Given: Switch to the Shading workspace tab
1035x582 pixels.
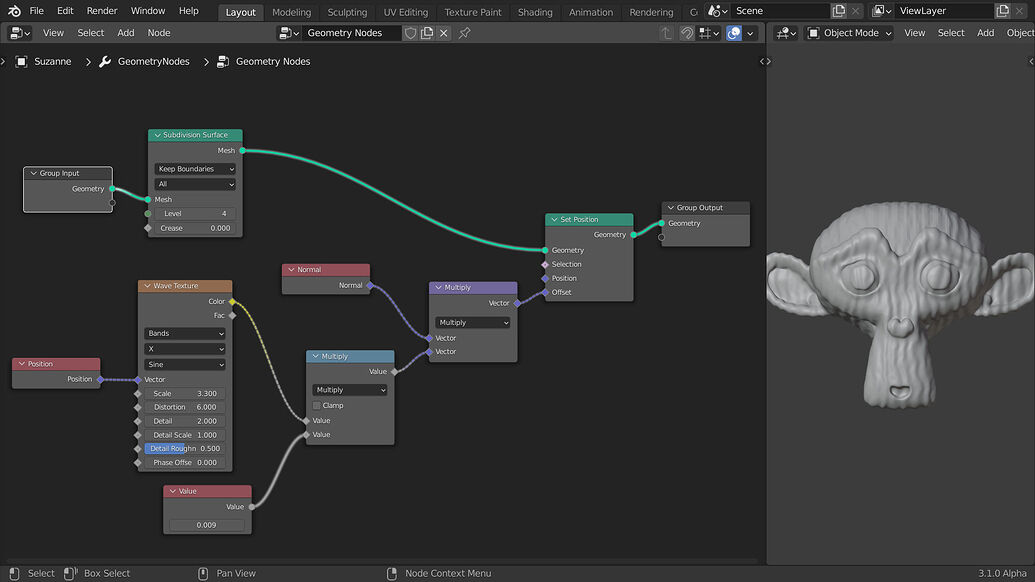Looking at the screenshot, I should click(535, 12).
